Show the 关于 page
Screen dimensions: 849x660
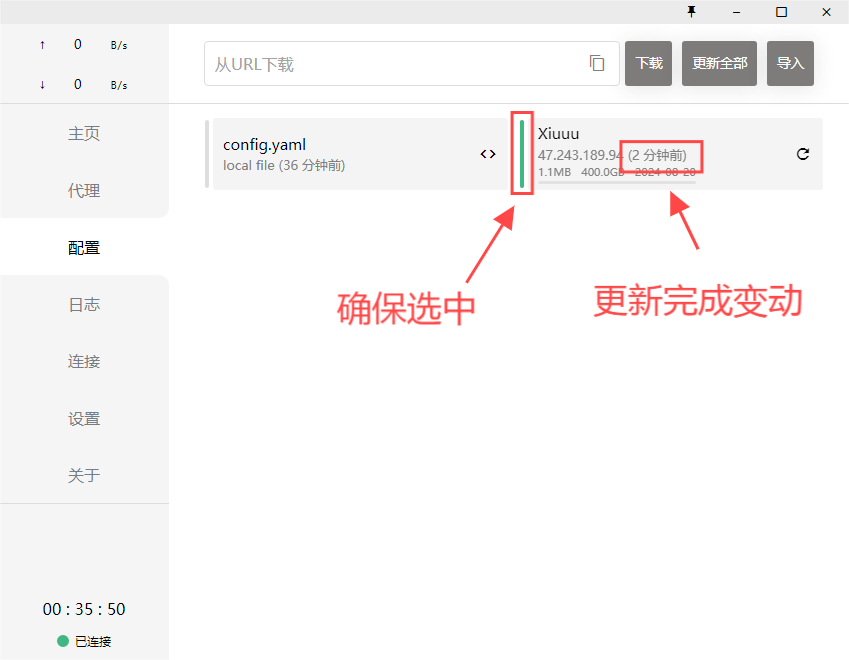(x=84, y=476)
